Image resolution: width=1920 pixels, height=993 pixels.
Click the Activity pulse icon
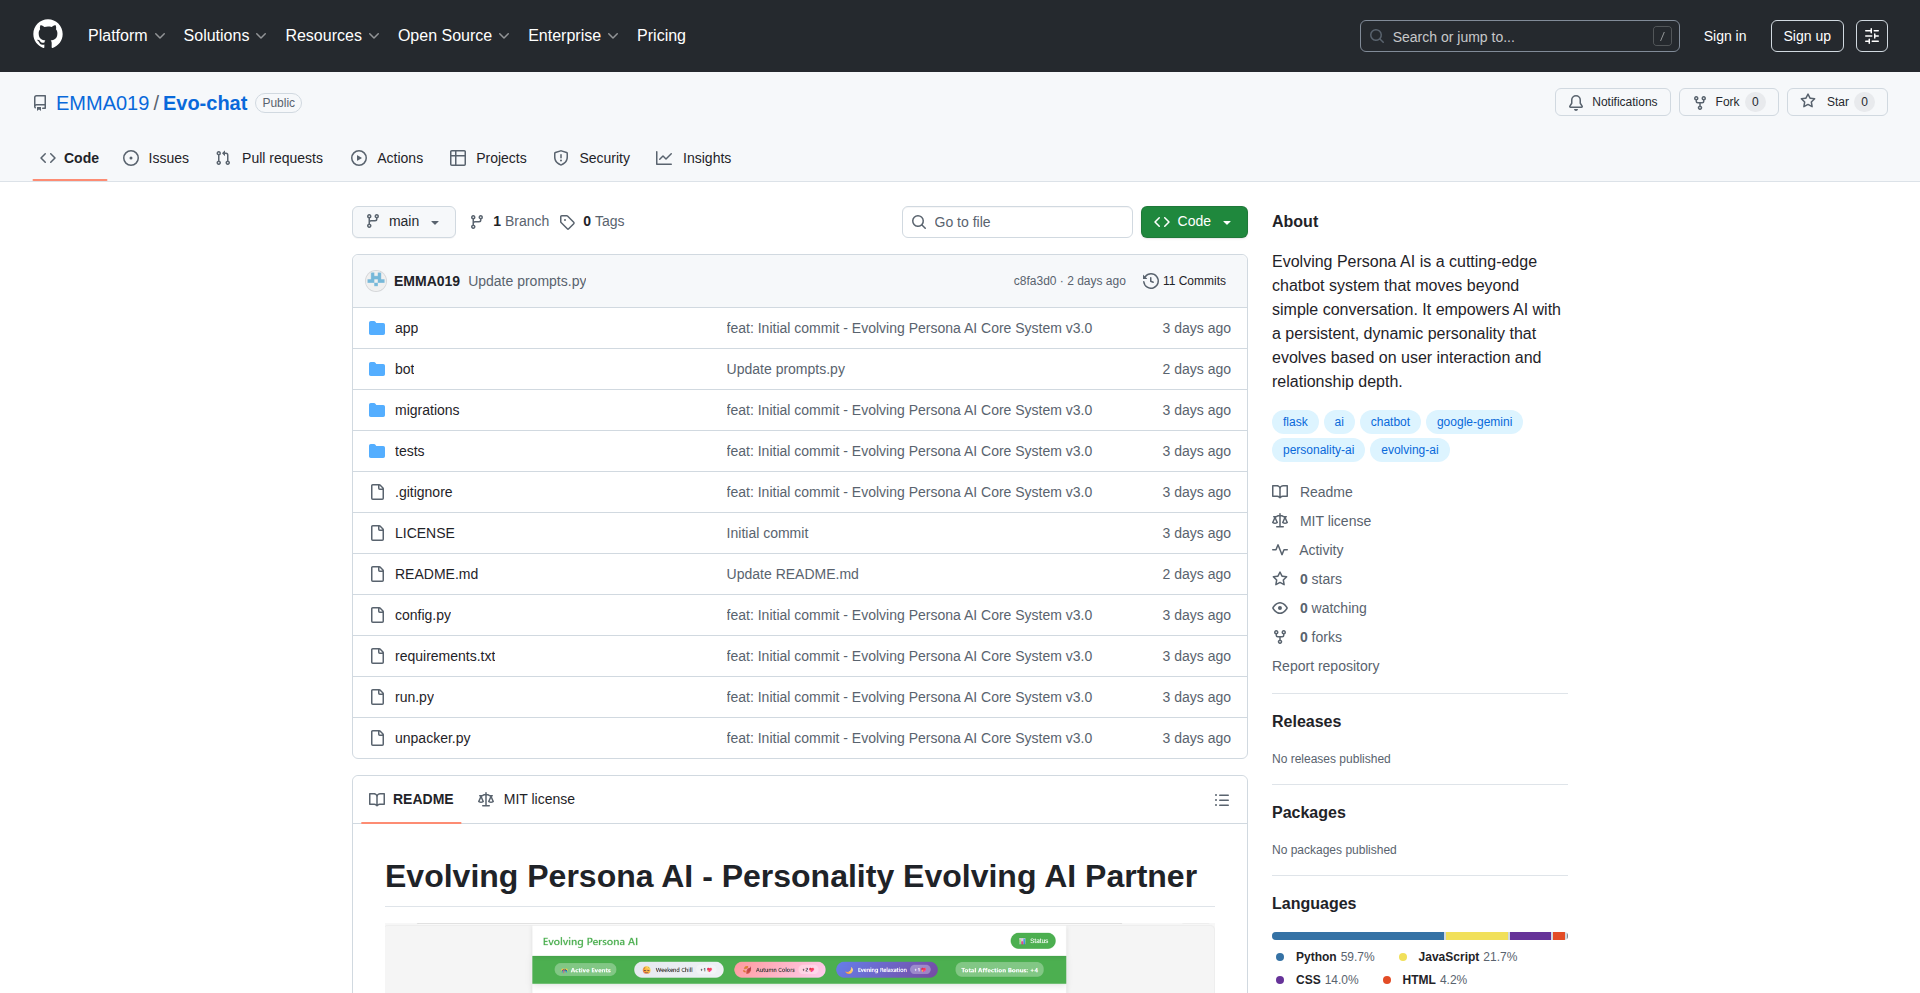[x=1281, y=550]
